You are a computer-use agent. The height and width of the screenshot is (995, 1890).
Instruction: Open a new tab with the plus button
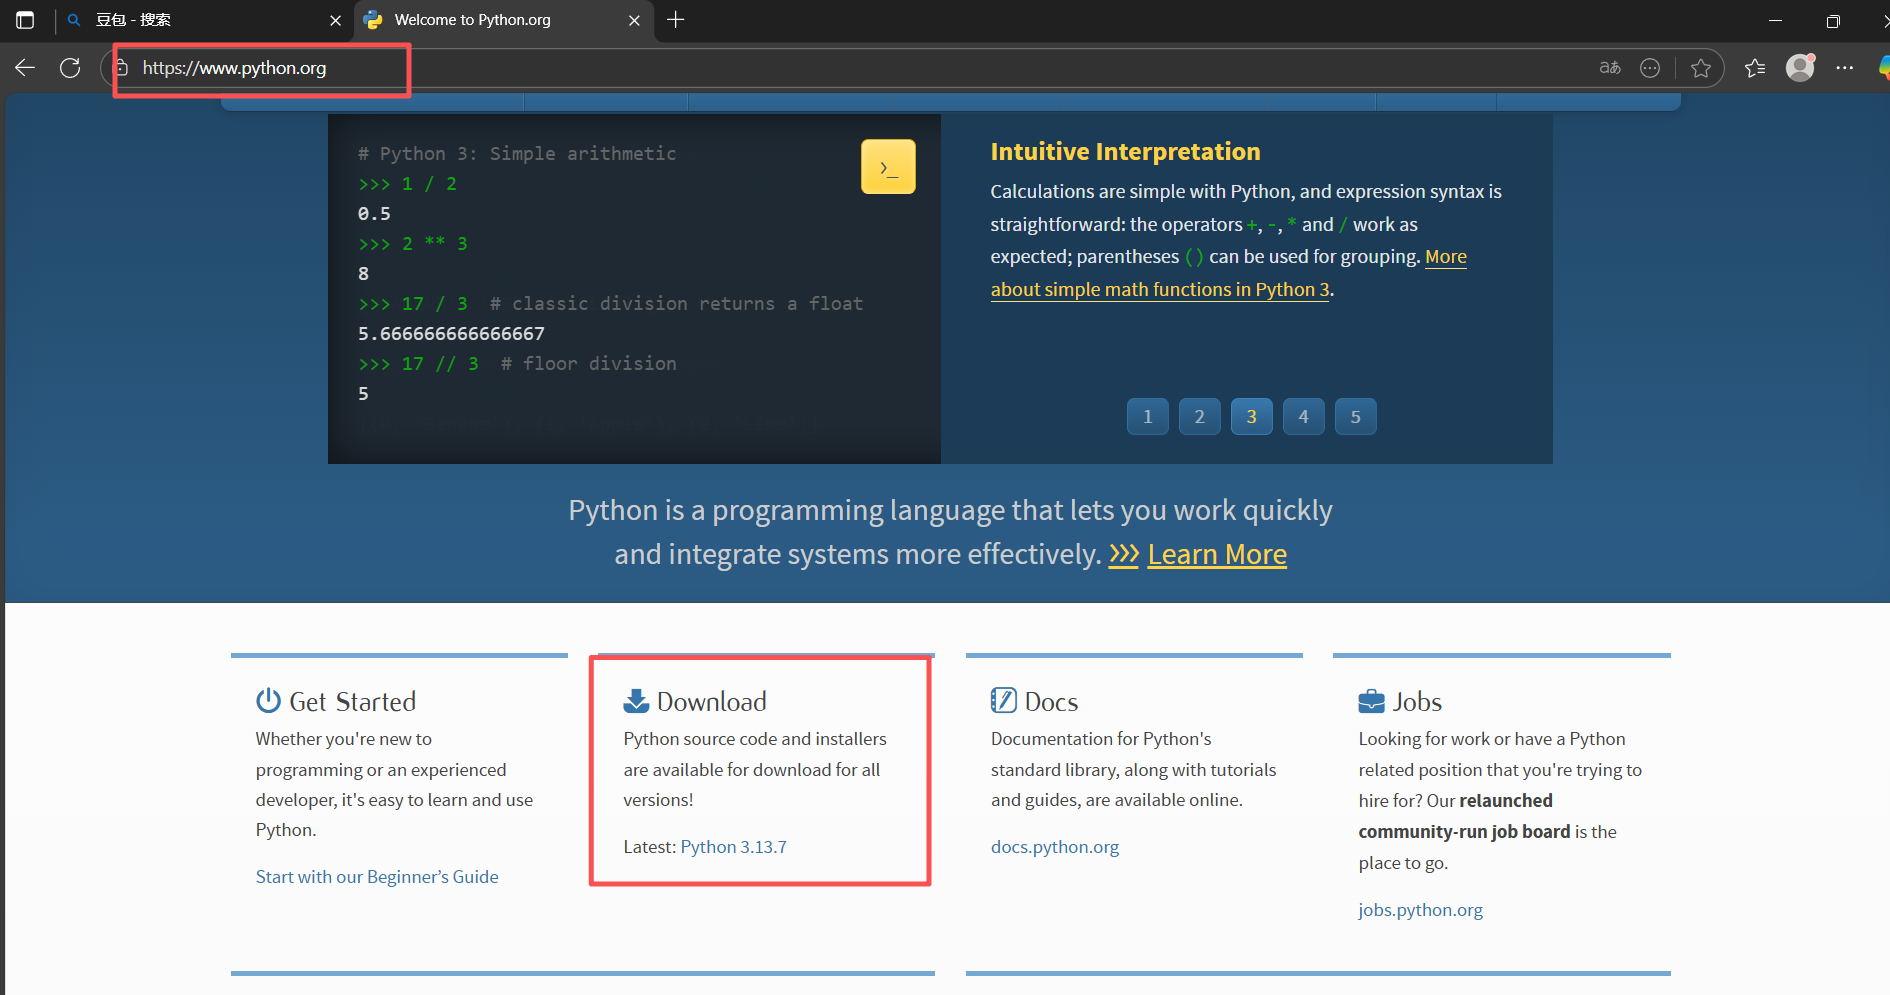[676, 20]
